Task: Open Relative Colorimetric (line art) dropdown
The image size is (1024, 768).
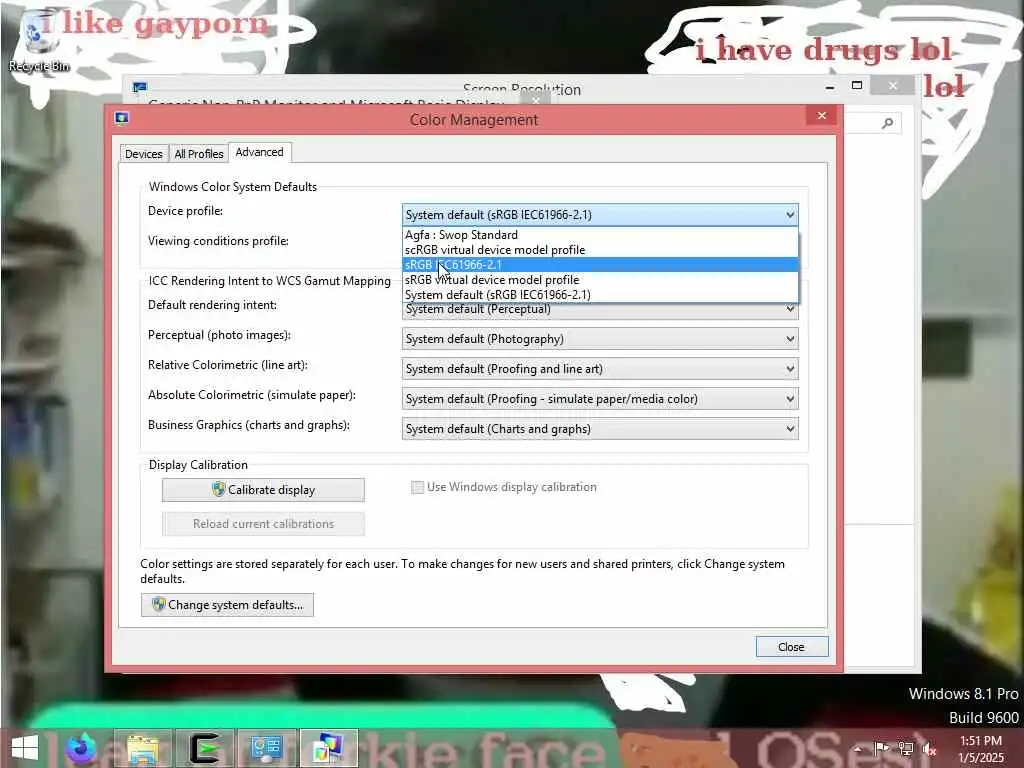Action: [x=600, y=369]
